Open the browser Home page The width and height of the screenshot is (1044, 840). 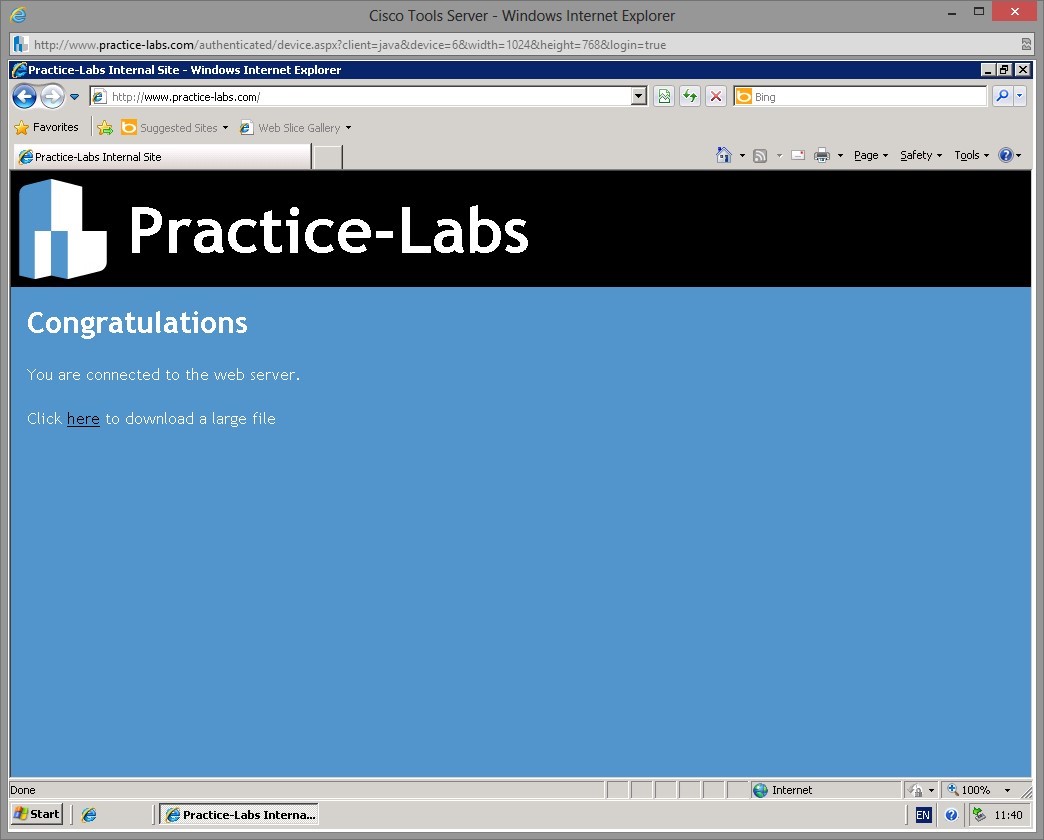pos(725,155)
